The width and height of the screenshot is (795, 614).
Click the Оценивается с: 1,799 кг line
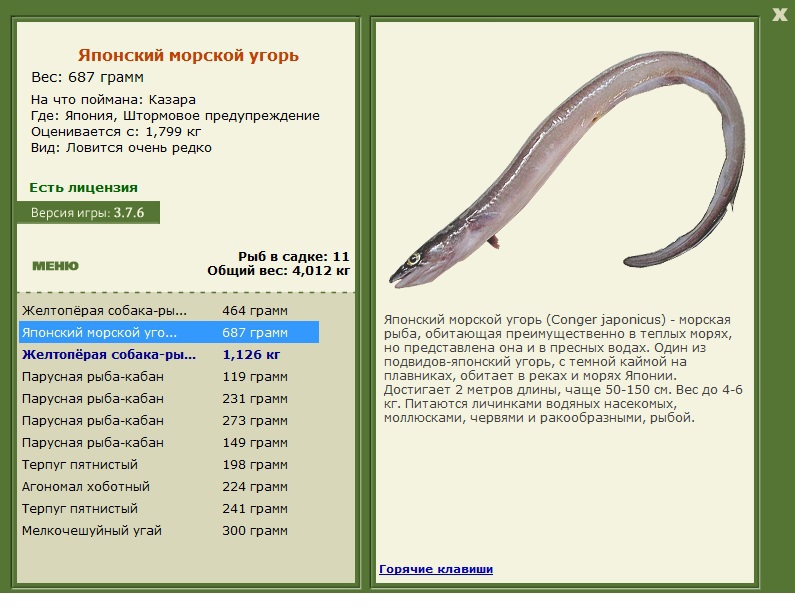pos(116,132)
